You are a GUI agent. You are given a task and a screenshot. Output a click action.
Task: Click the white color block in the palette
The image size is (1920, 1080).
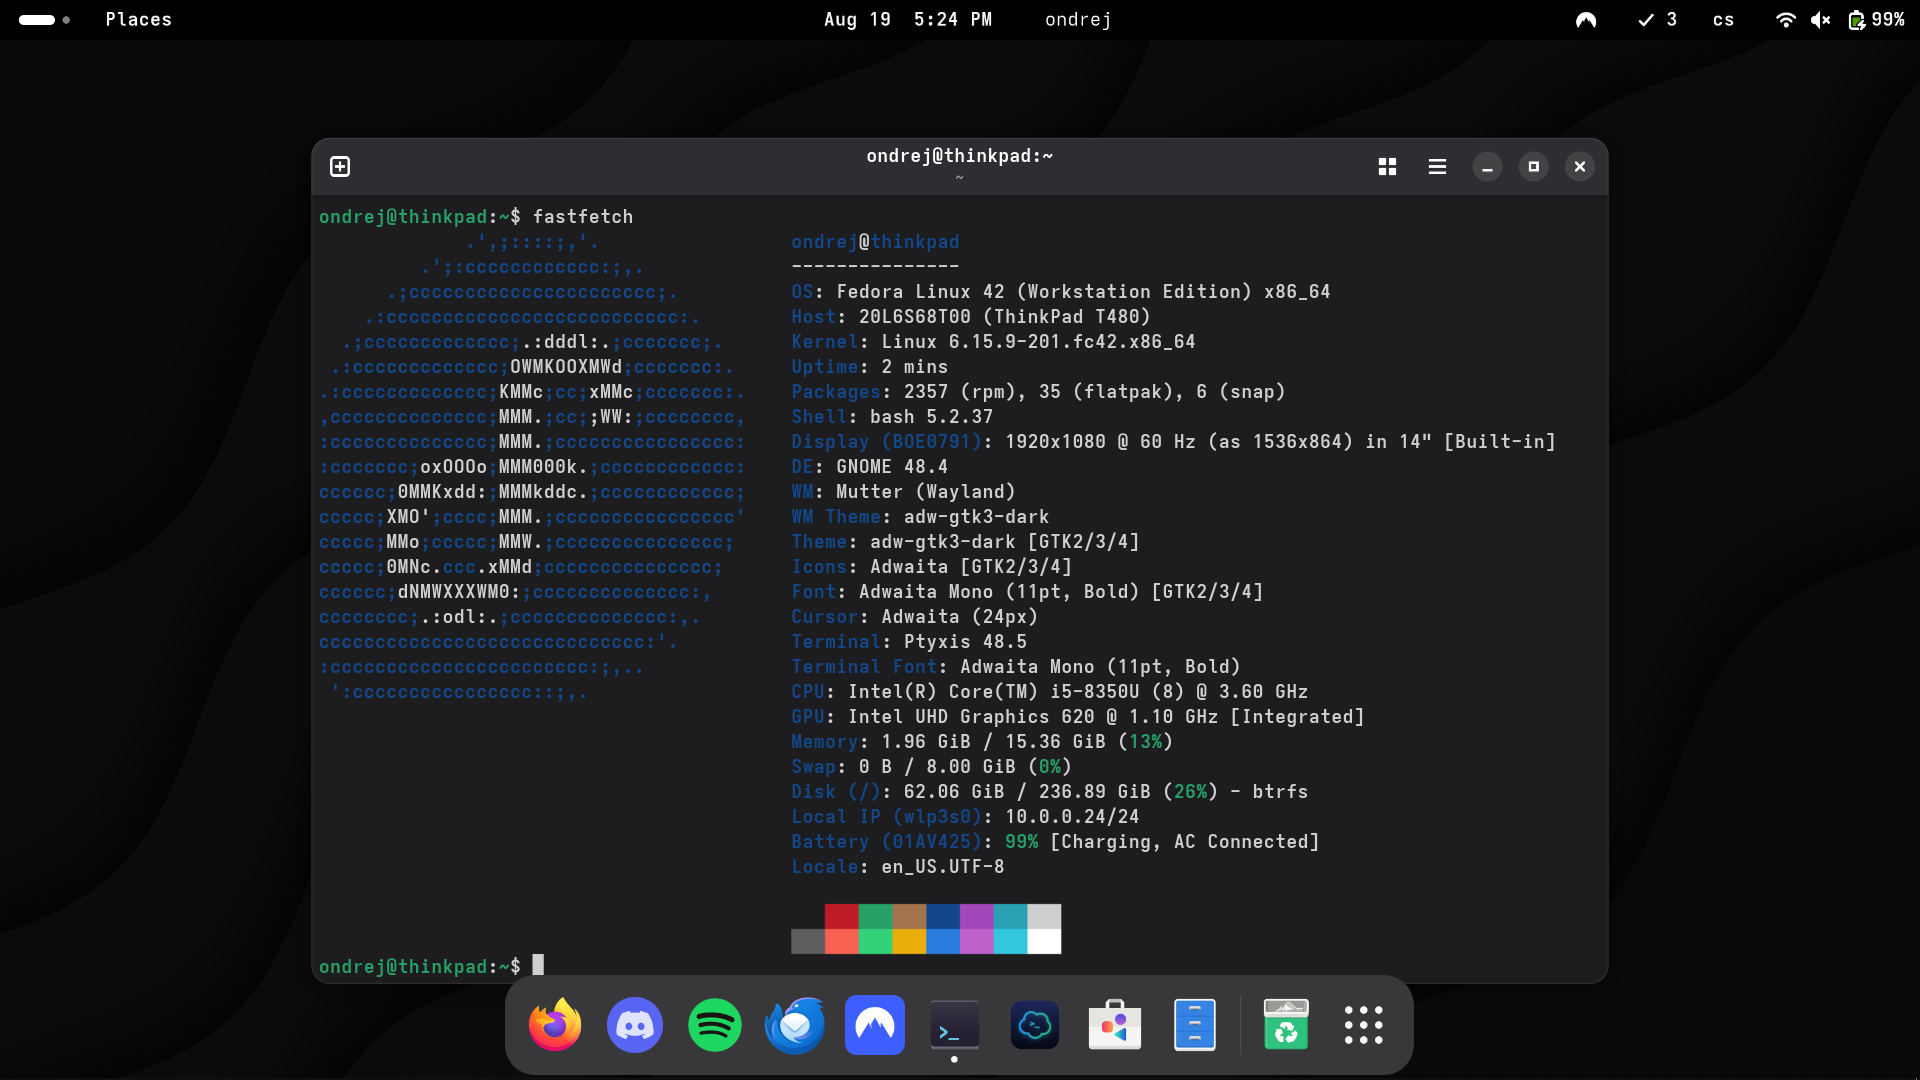pyautogui.click(x=1044, y=941)
